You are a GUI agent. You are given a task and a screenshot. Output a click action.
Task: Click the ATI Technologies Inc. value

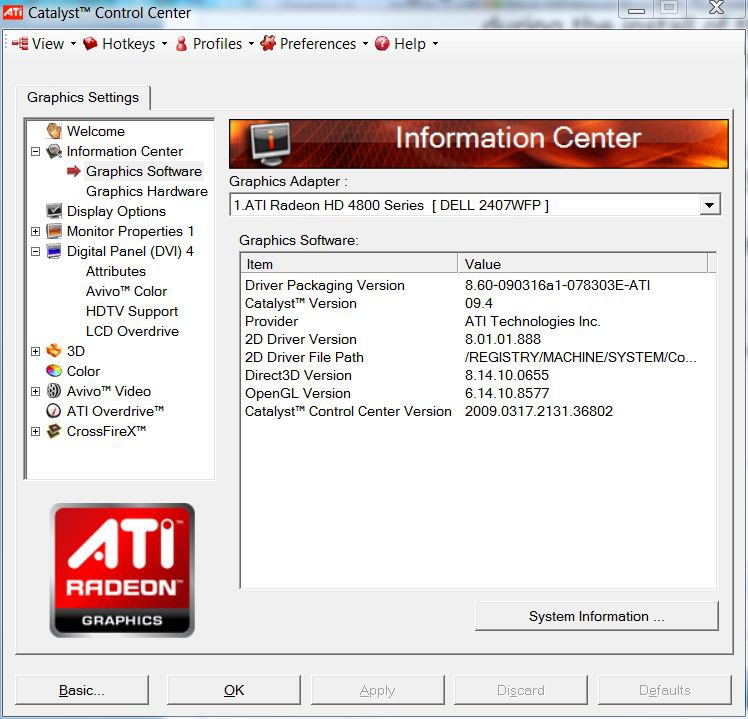532,322
